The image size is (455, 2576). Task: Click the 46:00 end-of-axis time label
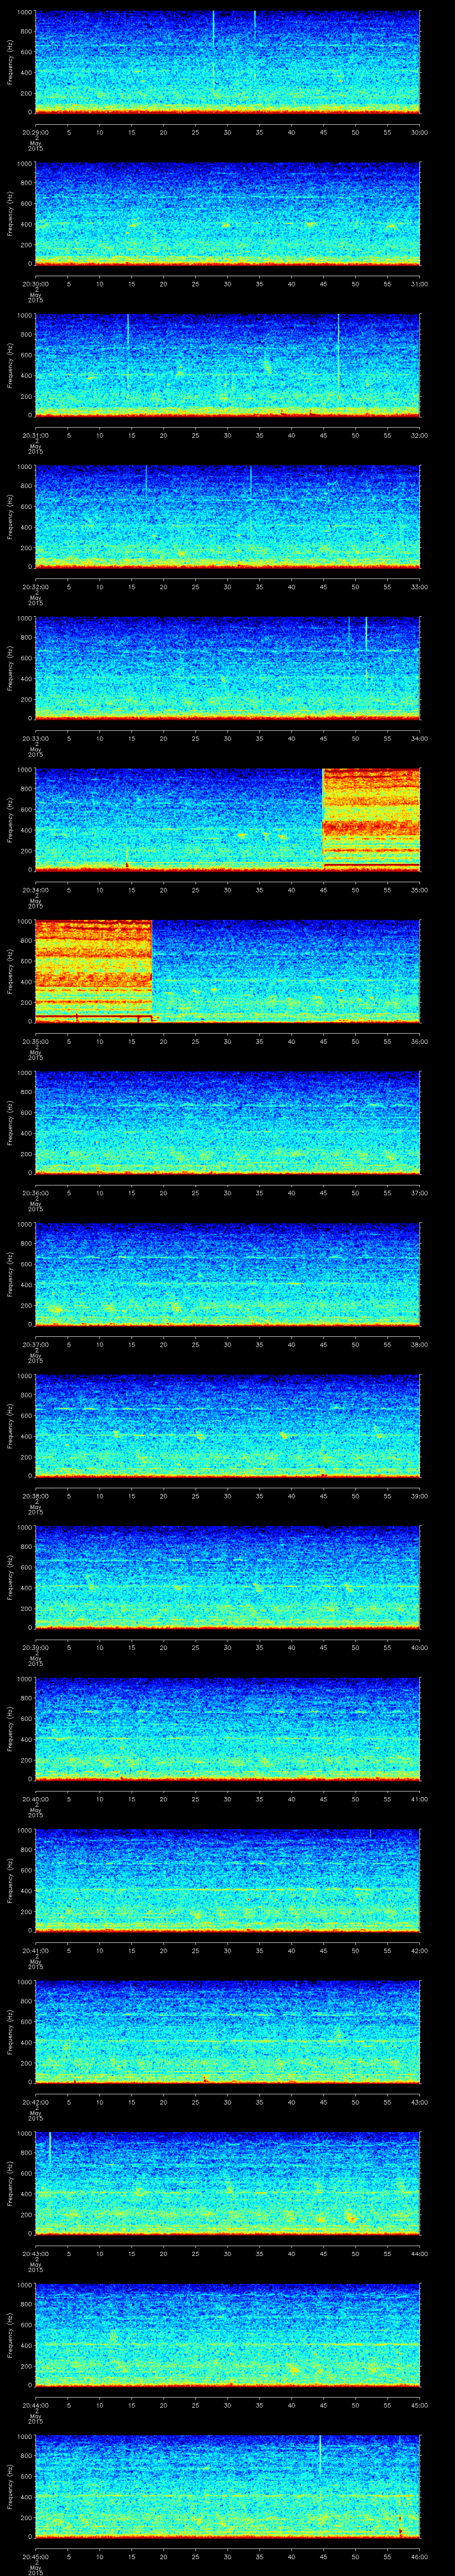point(420,2557)
